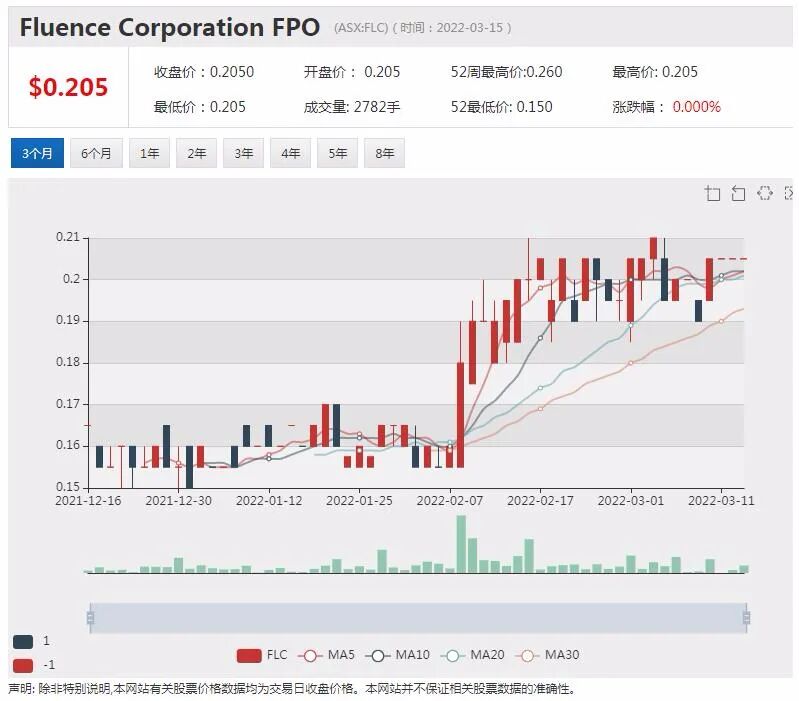Click the partially visible rightmost chart toolbar icon
799x701 pixels.
pyautogui.click(x=788, y=193)
